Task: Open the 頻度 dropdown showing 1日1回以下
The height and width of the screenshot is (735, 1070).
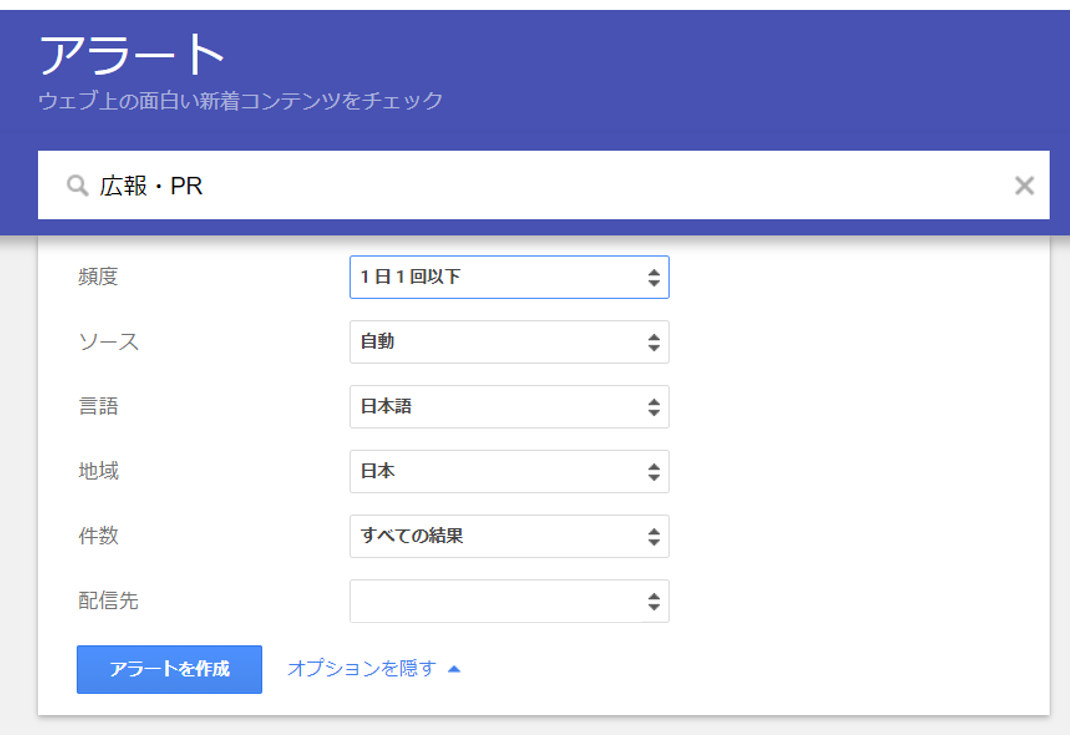Action: click(x=509, y=277)
